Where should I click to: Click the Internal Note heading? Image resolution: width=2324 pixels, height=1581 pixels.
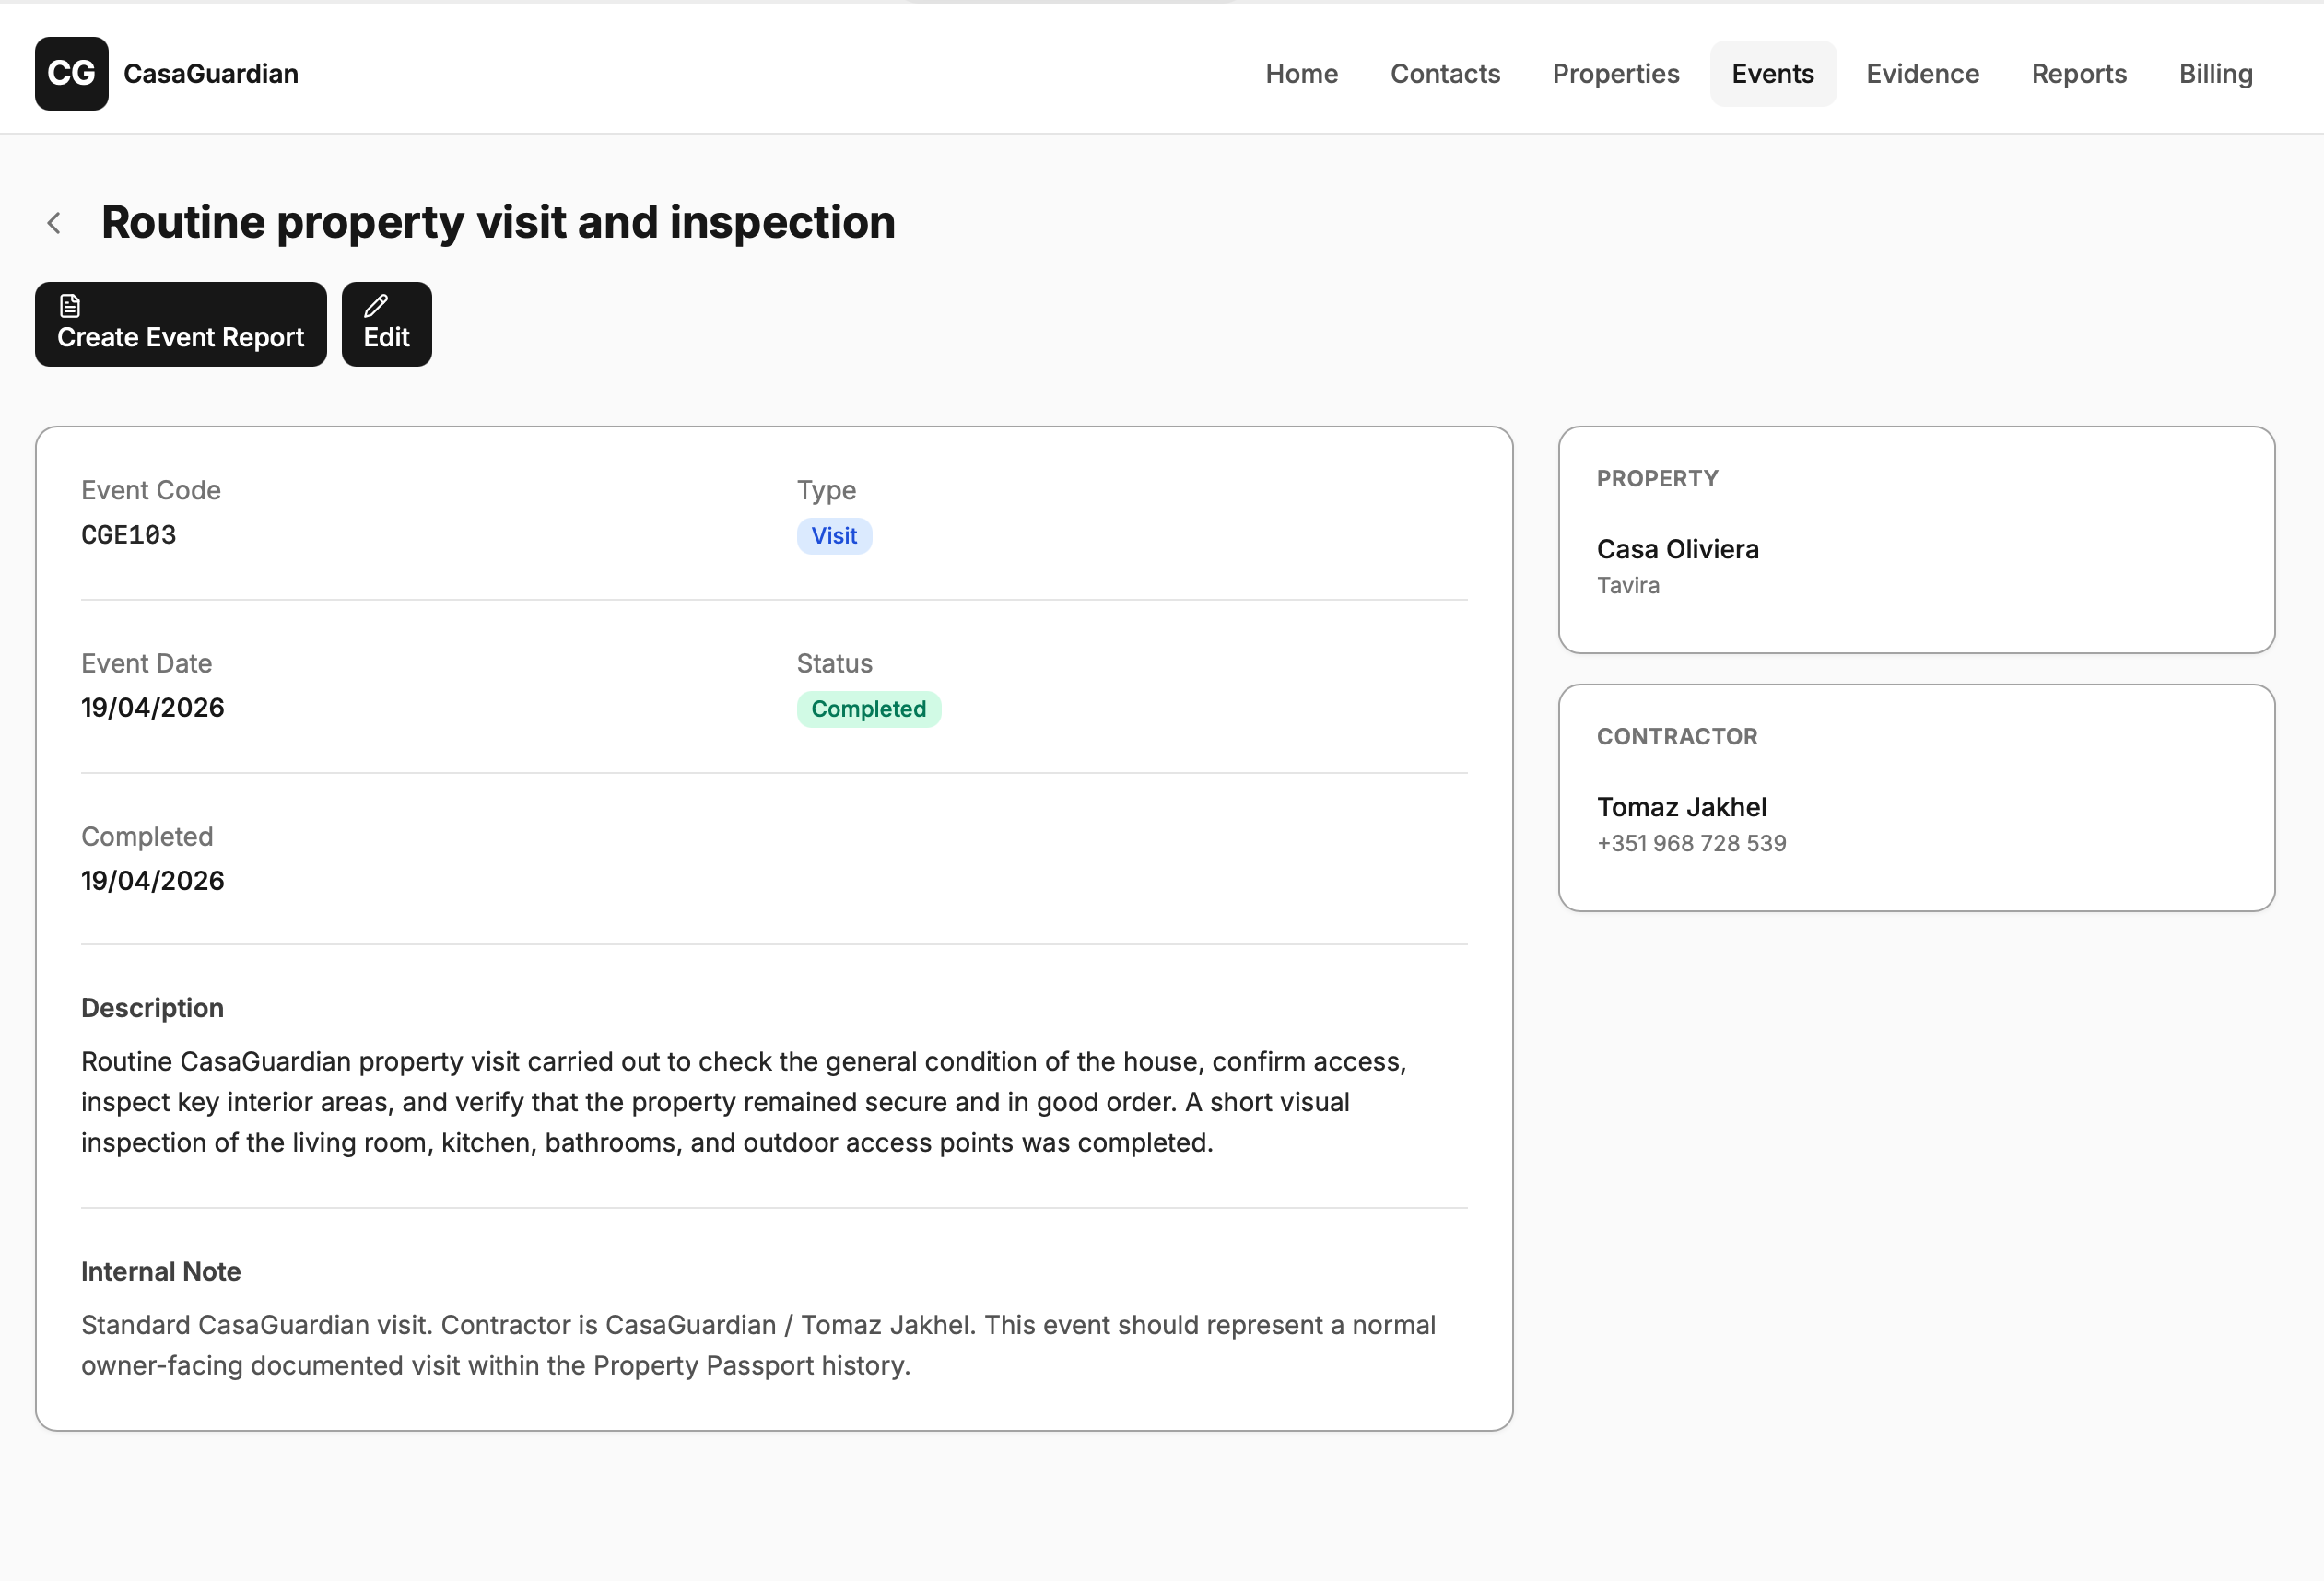pyautogui.click(x=161, y=1272)
